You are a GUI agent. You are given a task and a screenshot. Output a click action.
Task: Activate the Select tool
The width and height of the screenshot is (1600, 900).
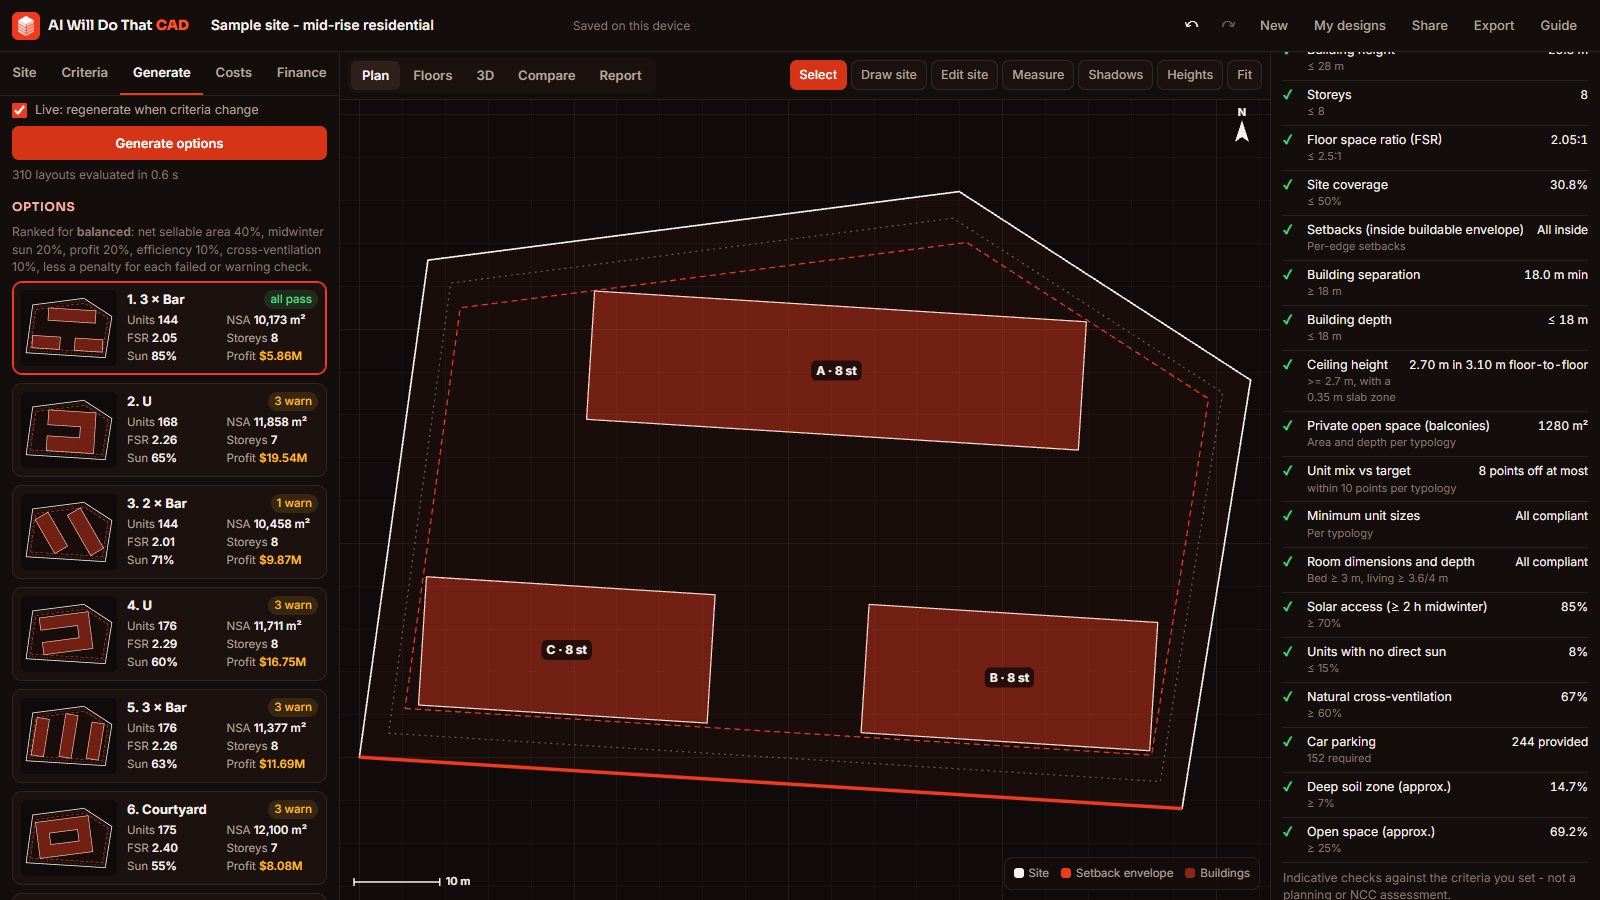pyautogui.click(x=818, y=75)
